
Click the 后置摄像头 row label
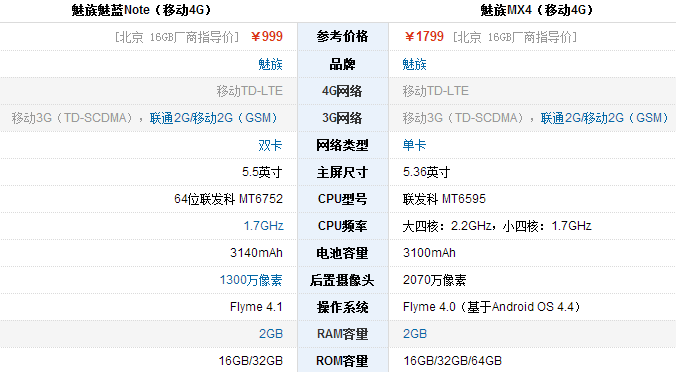[342, 280]
